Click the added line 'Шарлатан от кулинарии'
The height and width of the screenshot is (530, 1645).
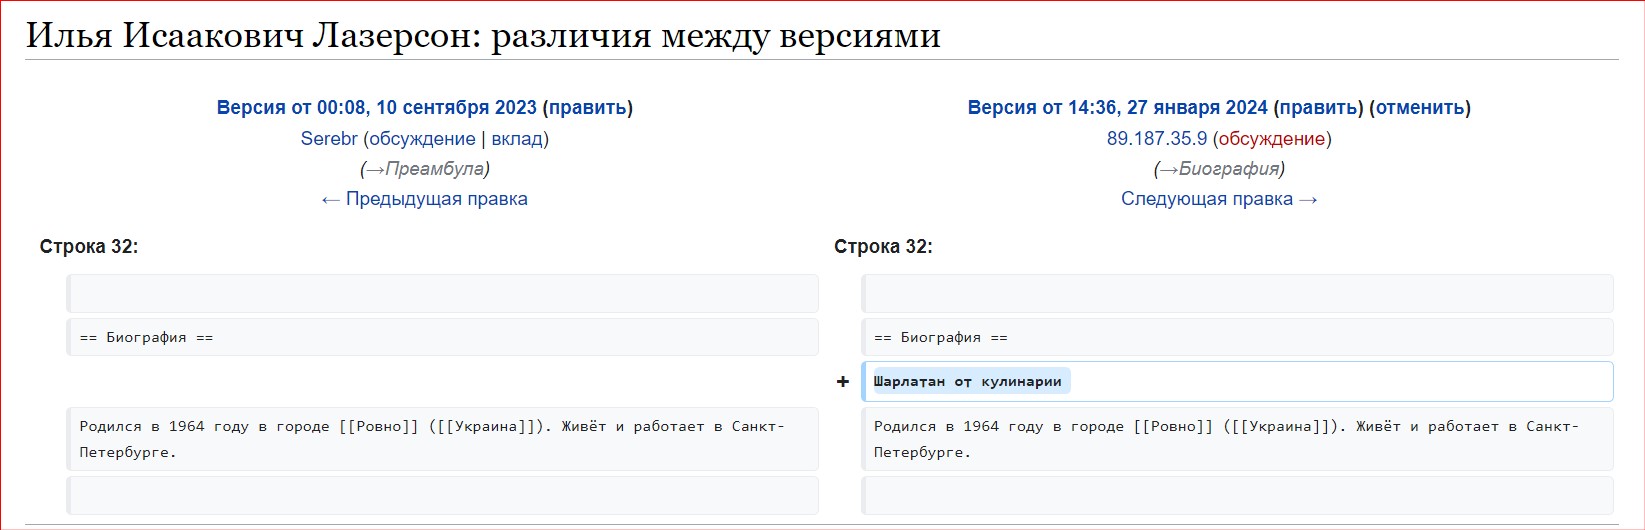pyautogui.click(x=967, y=382)
